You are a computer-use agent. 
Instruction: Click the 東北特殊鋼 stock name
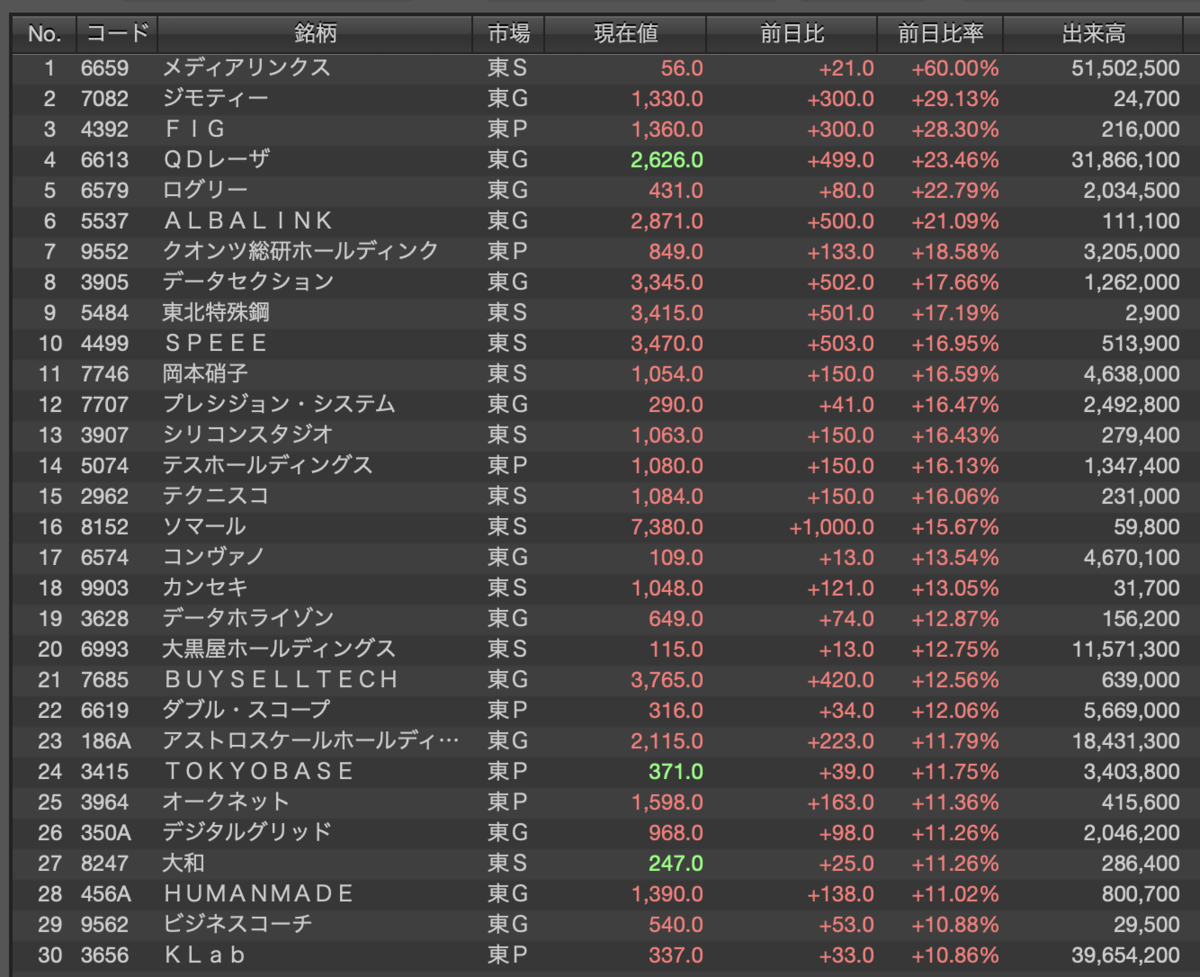pyautogui.click(x=216, y=313)
